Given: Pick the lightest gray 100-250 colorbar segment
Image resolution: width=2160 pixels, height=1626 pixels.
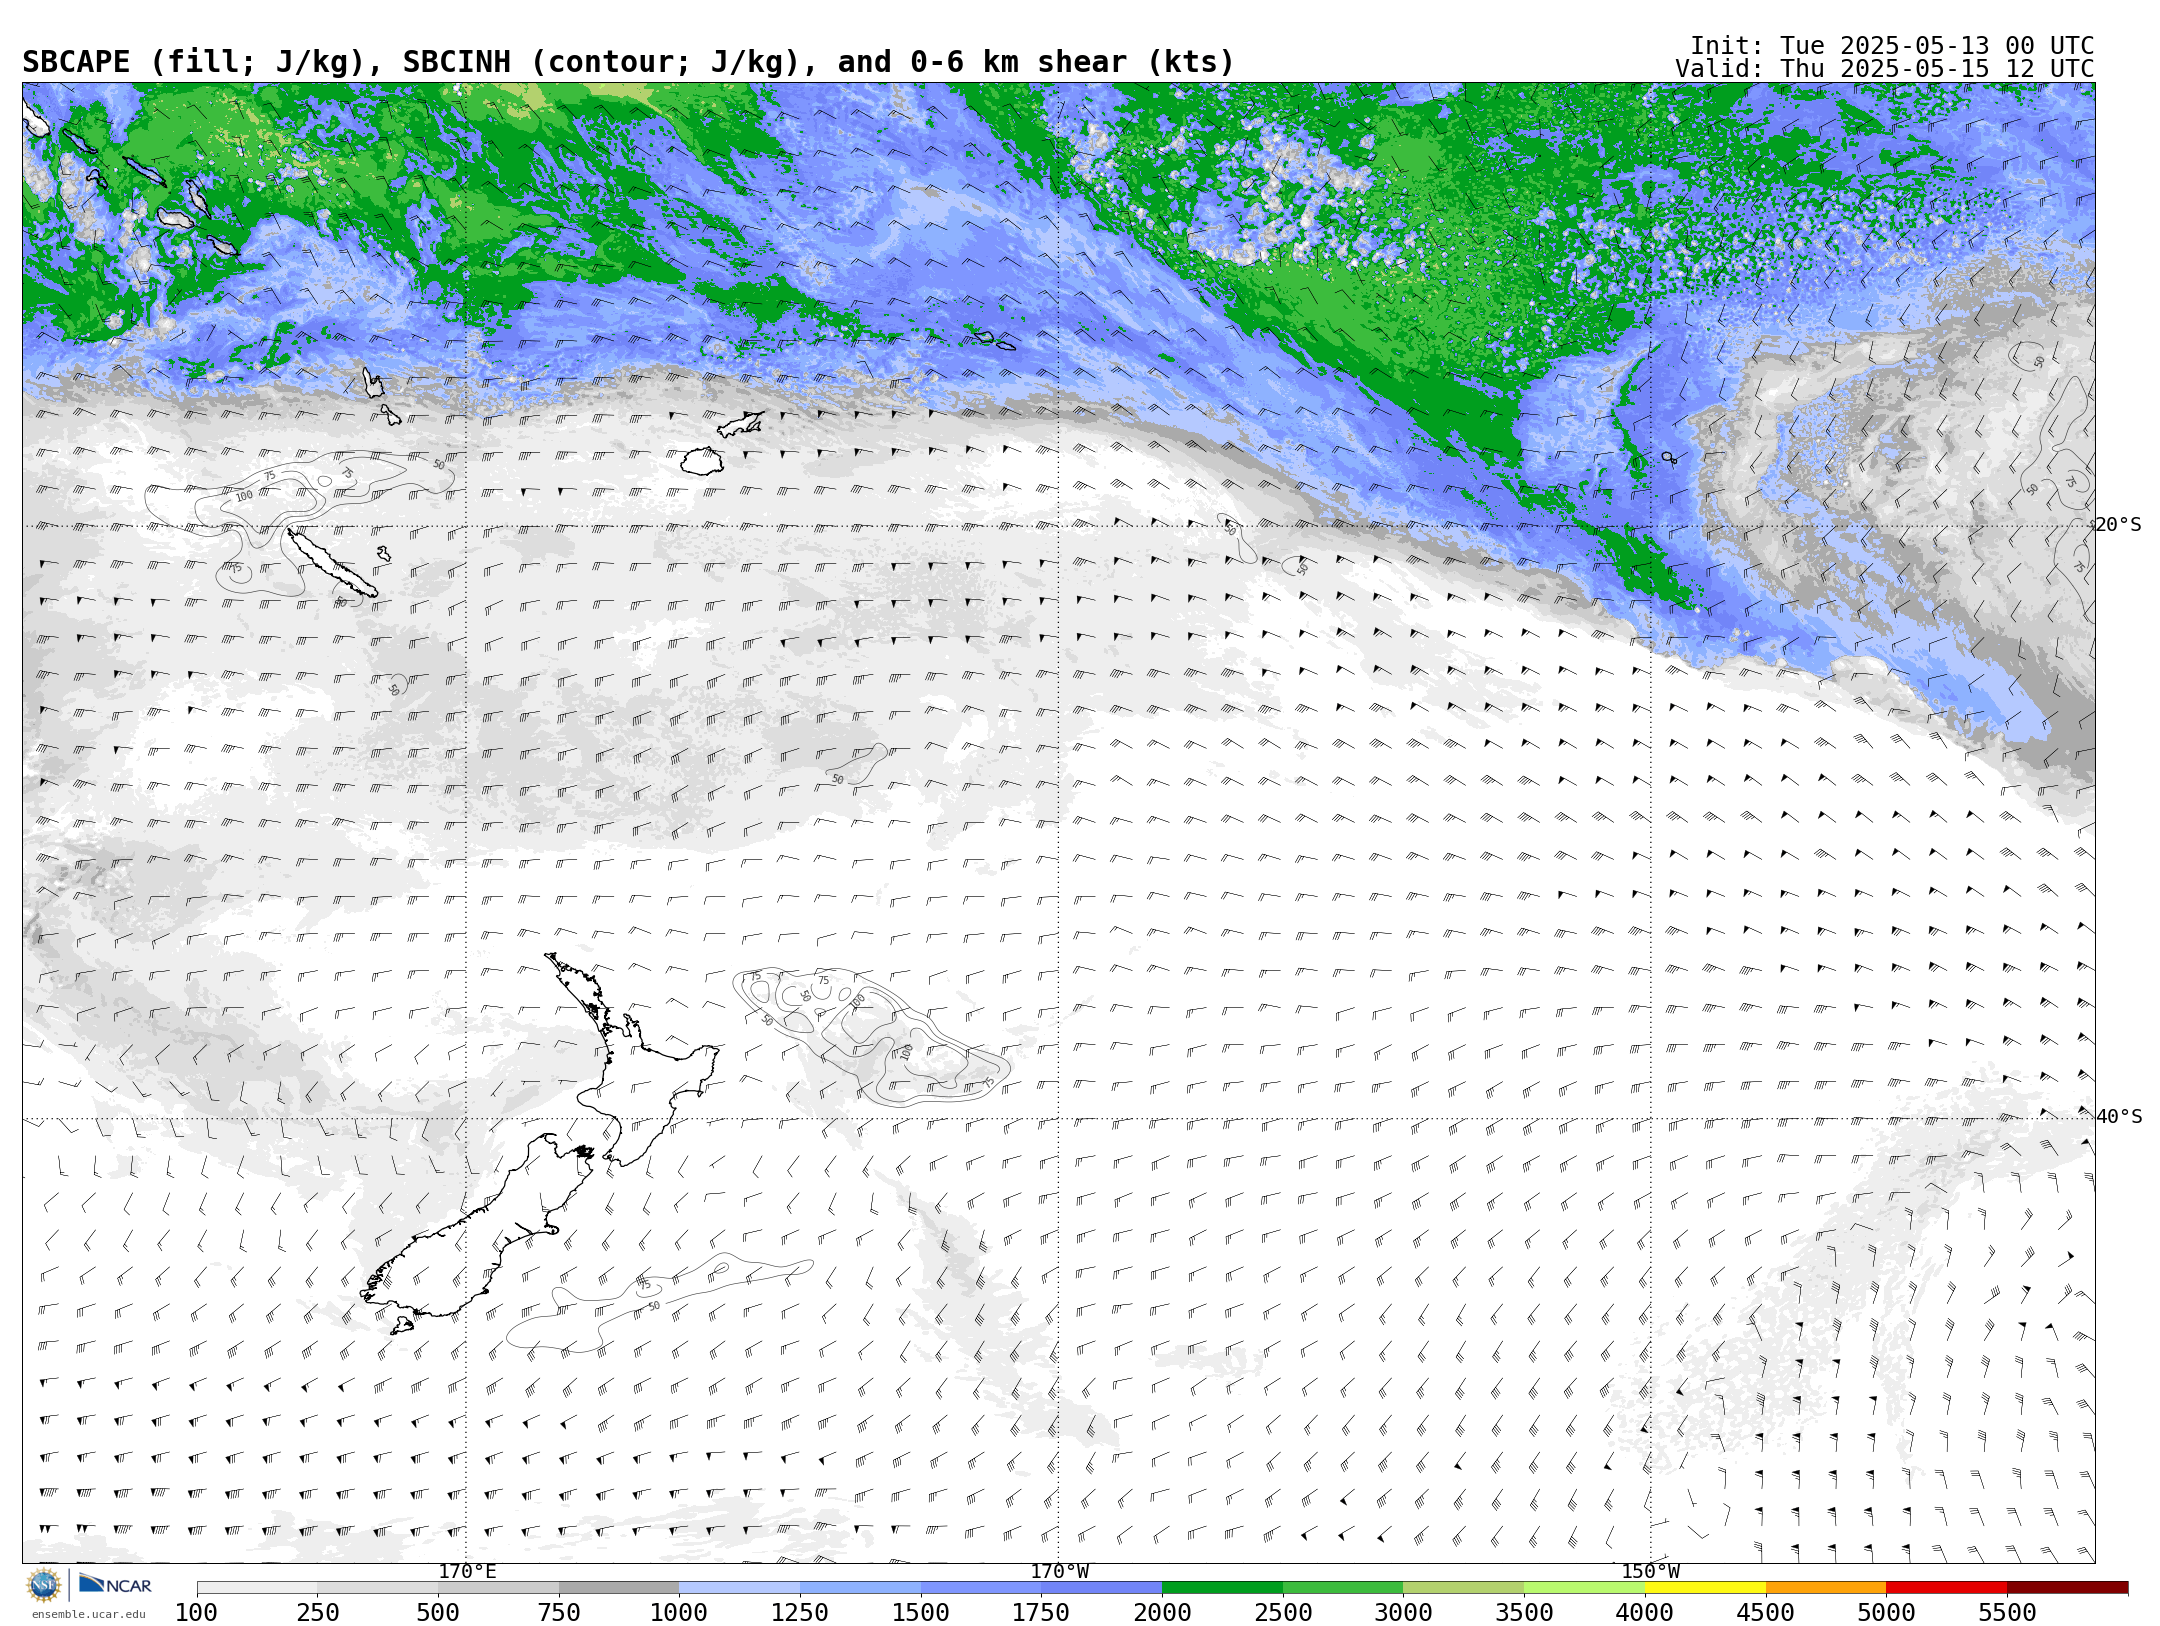Looking at the screenshot, I should pos(257,1587).
